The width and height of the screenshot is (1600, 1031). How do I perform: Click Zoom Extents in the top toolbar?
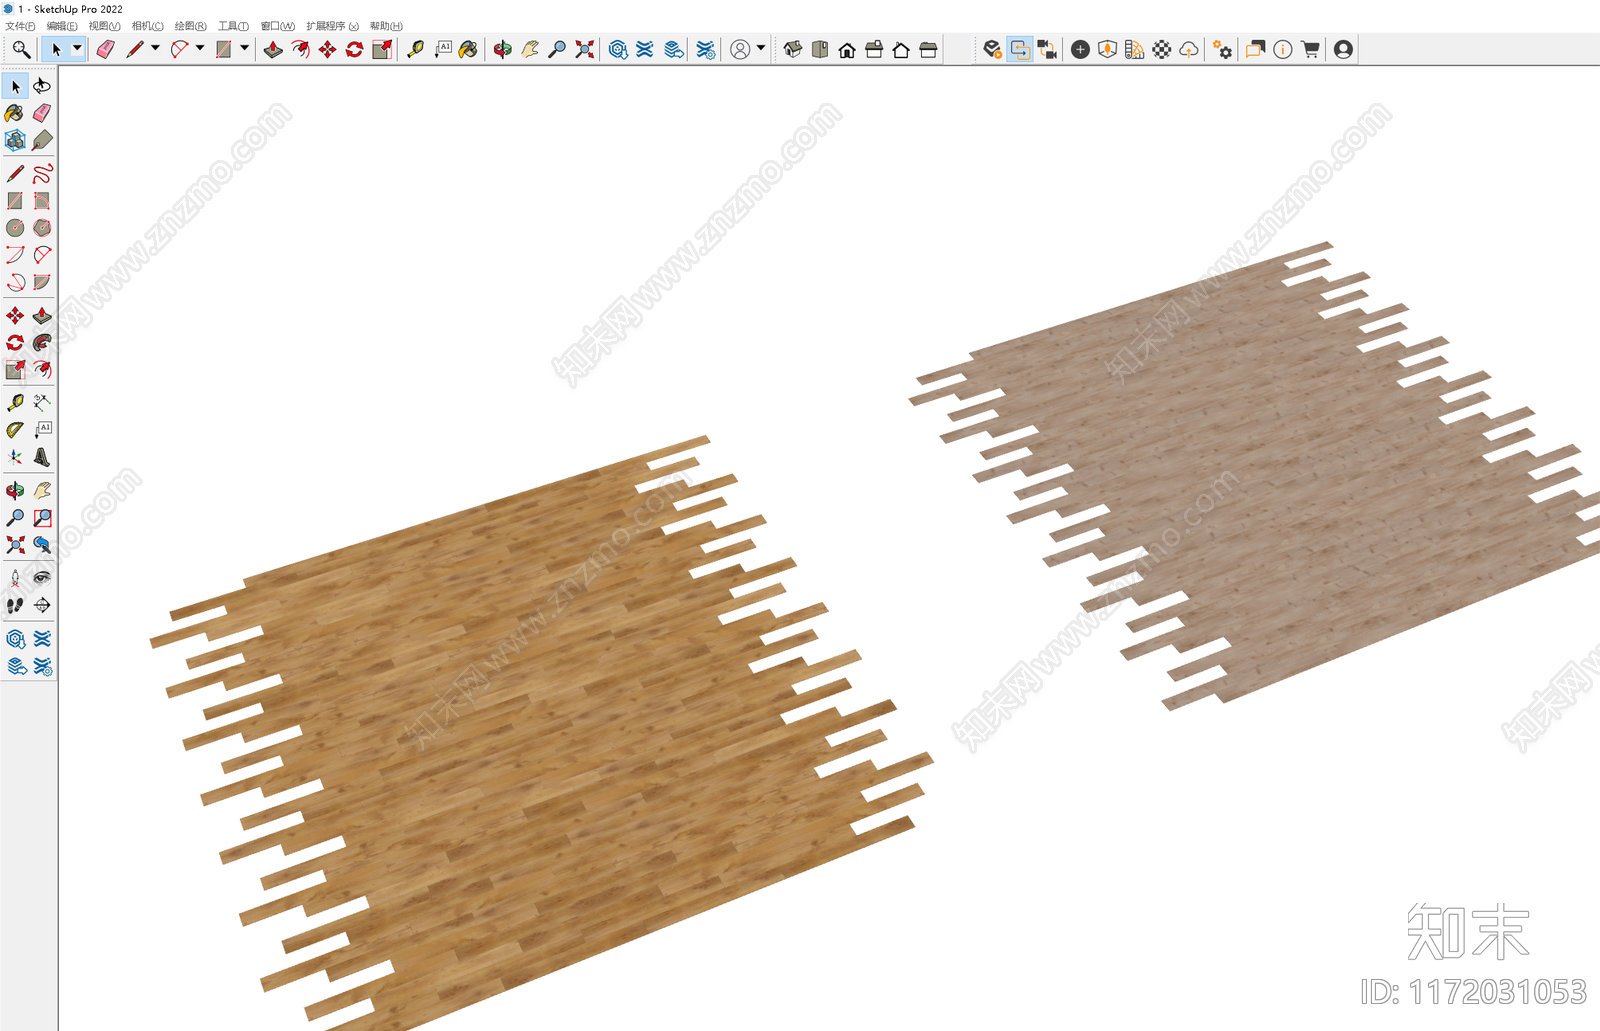pyautogui.click(x=585, y=49)
